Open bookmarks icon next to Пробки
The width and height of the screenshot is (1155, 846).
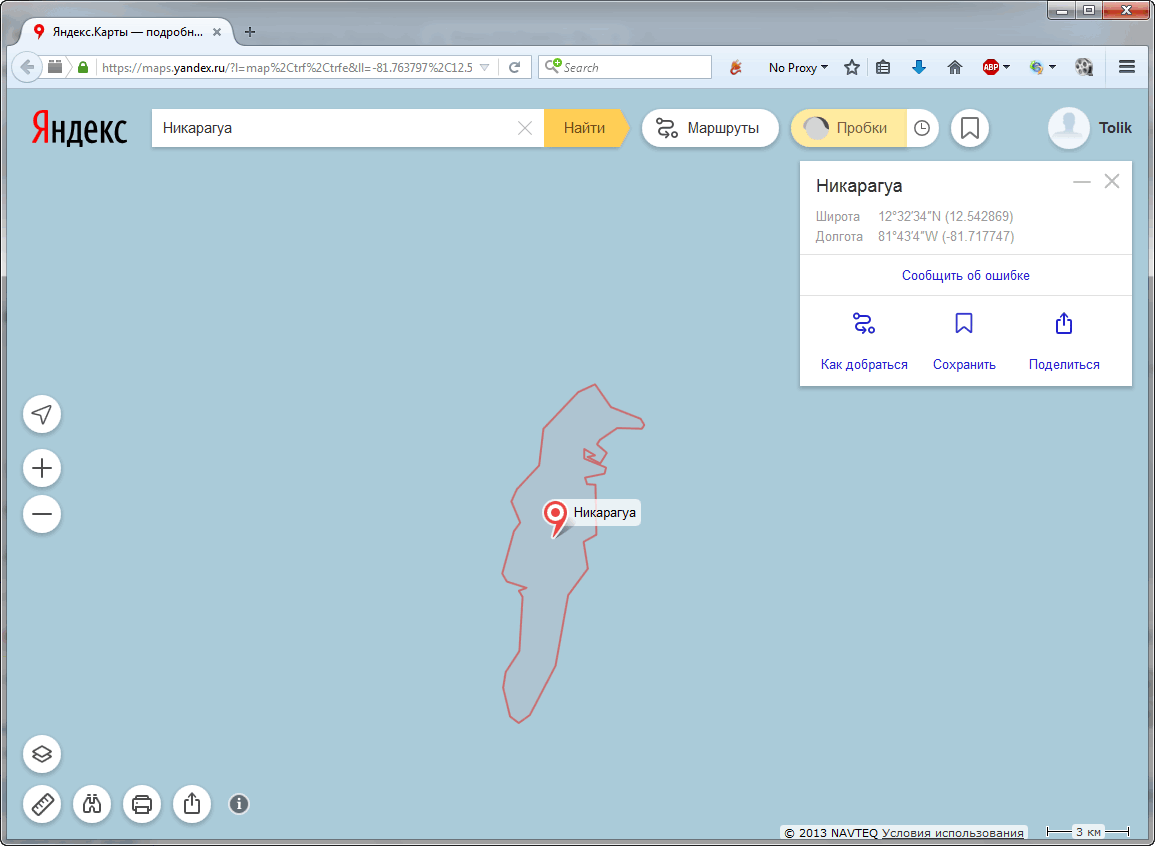(x=969, y=128)
